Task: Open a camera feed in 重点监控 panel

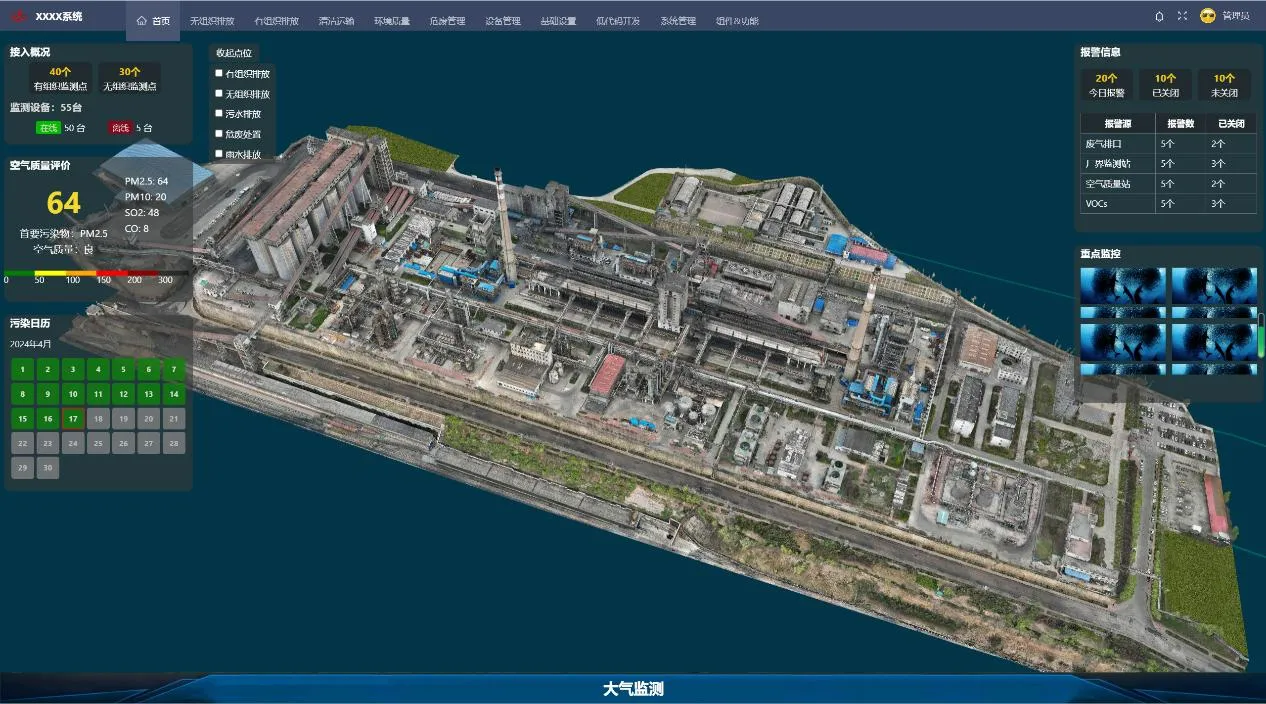Action: (x=1121, y=285)
